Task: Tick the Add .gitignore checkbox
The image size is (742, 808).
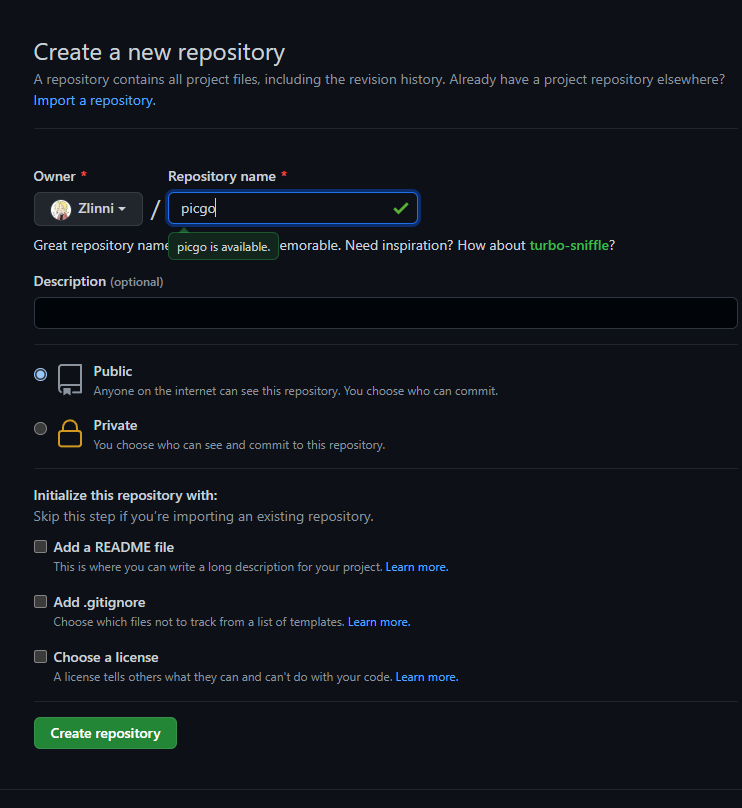Action: tap(41, 602)
